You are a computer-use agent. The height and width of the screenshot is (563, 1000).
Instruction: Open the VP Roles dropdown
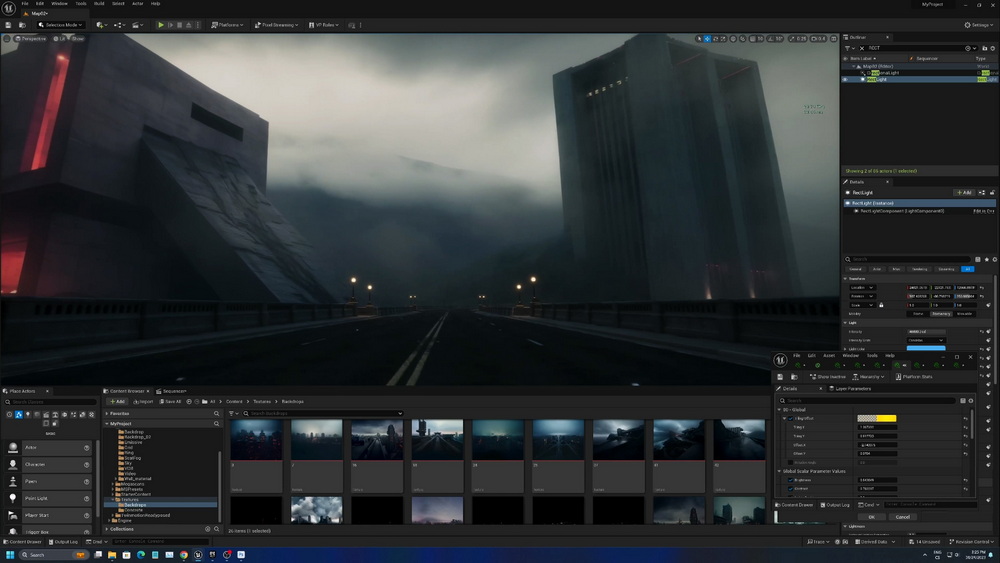(323, 25)
